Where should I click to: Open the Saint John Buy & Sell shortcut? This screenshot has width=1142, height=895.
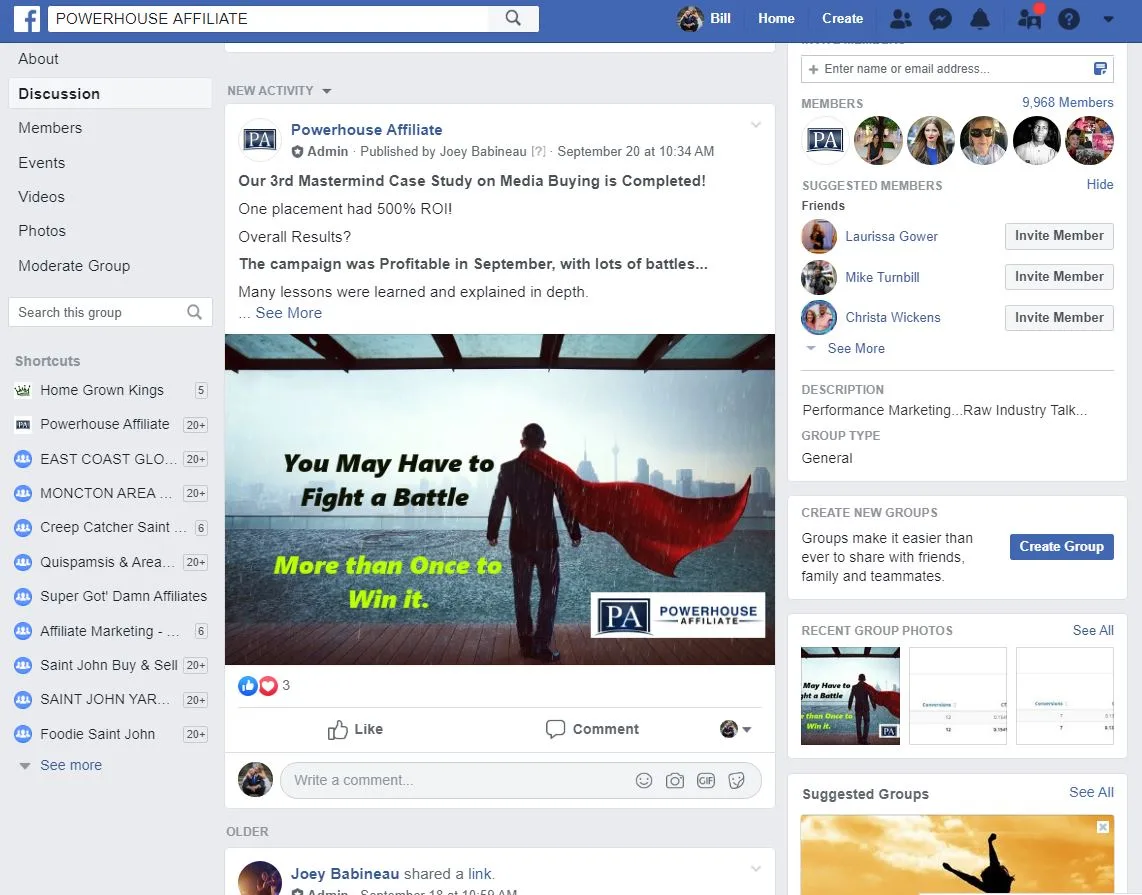111,665
